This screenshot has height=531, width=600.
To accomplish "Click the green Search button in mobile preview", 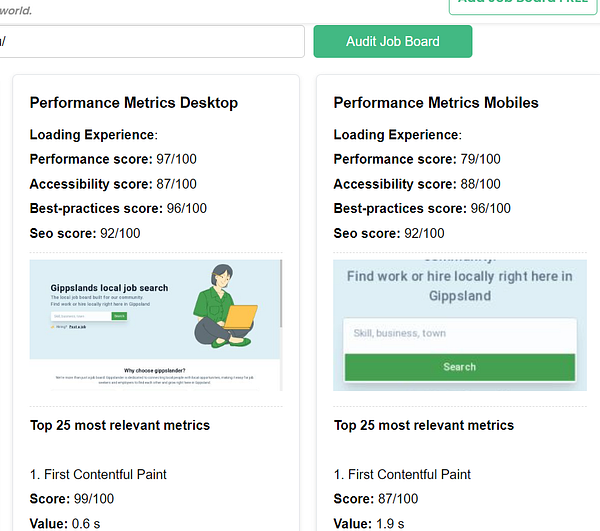I will (x=459, y=367).
